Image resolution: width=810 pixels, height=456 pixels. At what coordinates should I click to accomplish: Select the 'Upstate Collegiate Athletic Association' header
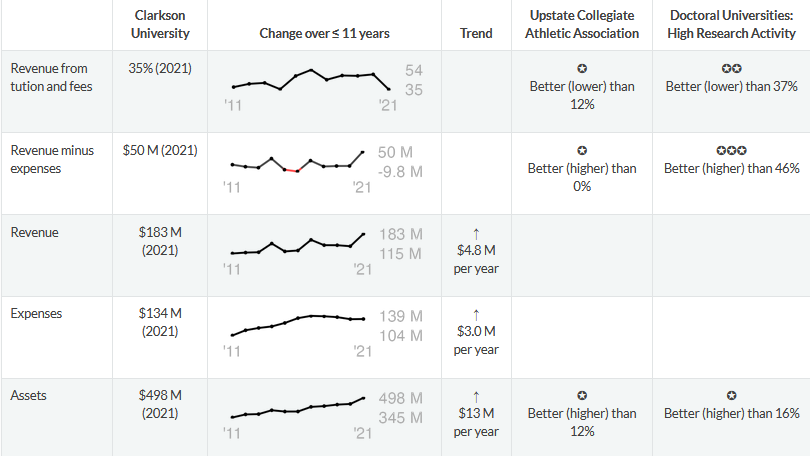pyautogui.click(x=581, y=25)
